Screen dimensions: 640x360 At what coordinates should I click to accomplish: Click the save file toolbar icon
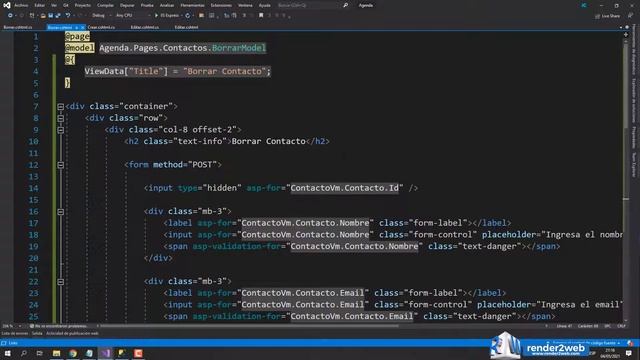click(x=51, y=16)
